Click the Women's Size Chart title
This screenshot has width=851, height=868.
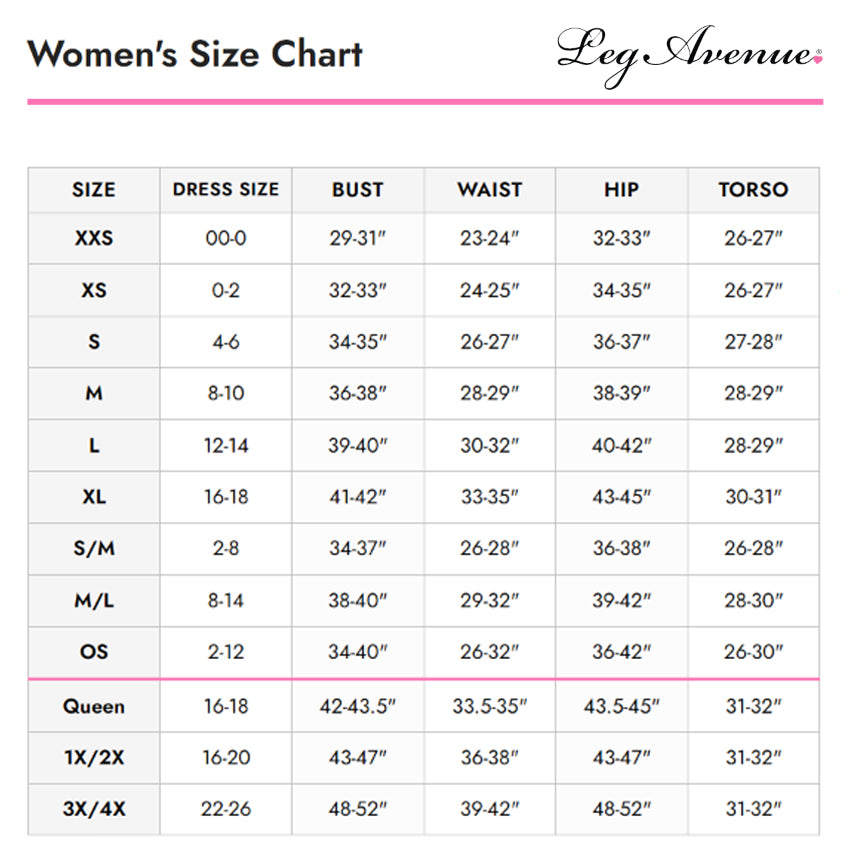[195, 54]
